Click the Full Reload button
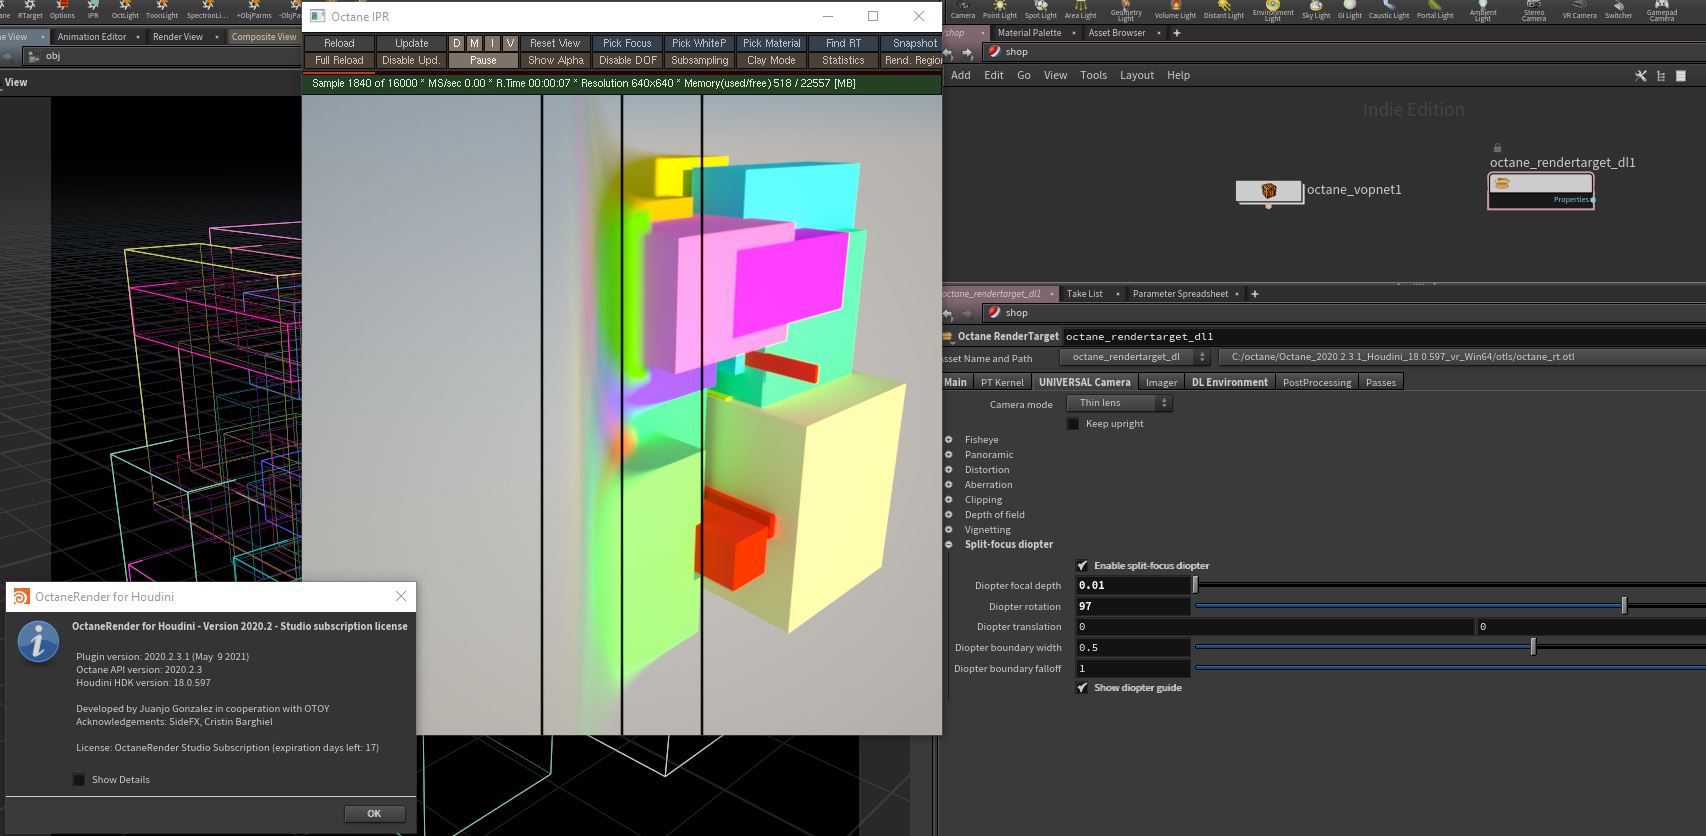The image size is (1706, 836). (x=339, y=60)
